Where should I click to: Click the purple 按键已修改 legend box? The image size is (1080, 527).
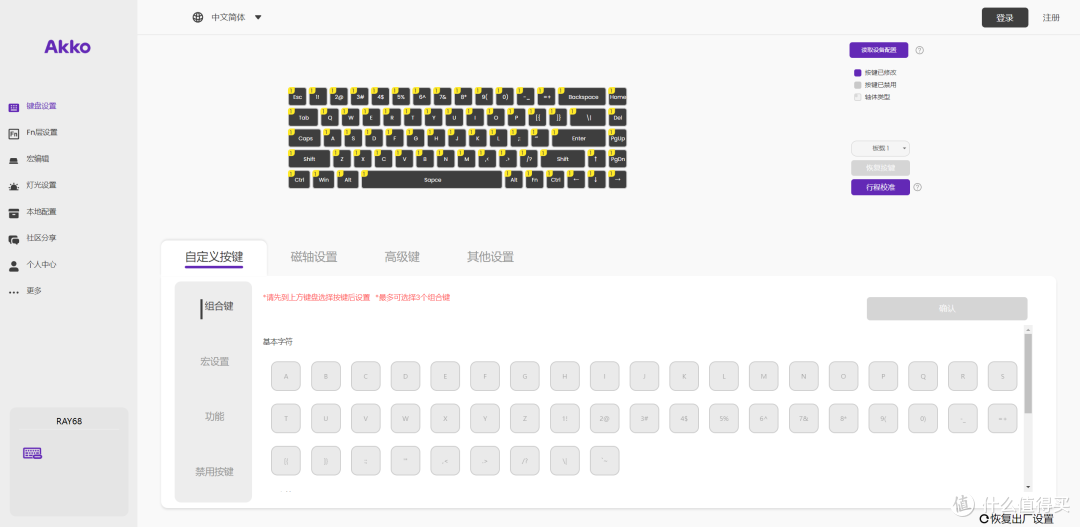click(x=858, y=72)
